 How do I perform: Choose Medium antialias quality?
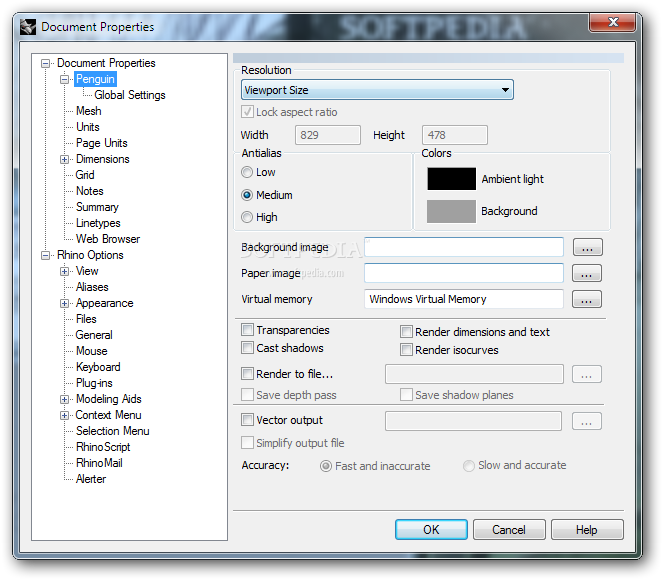[247, 195]
